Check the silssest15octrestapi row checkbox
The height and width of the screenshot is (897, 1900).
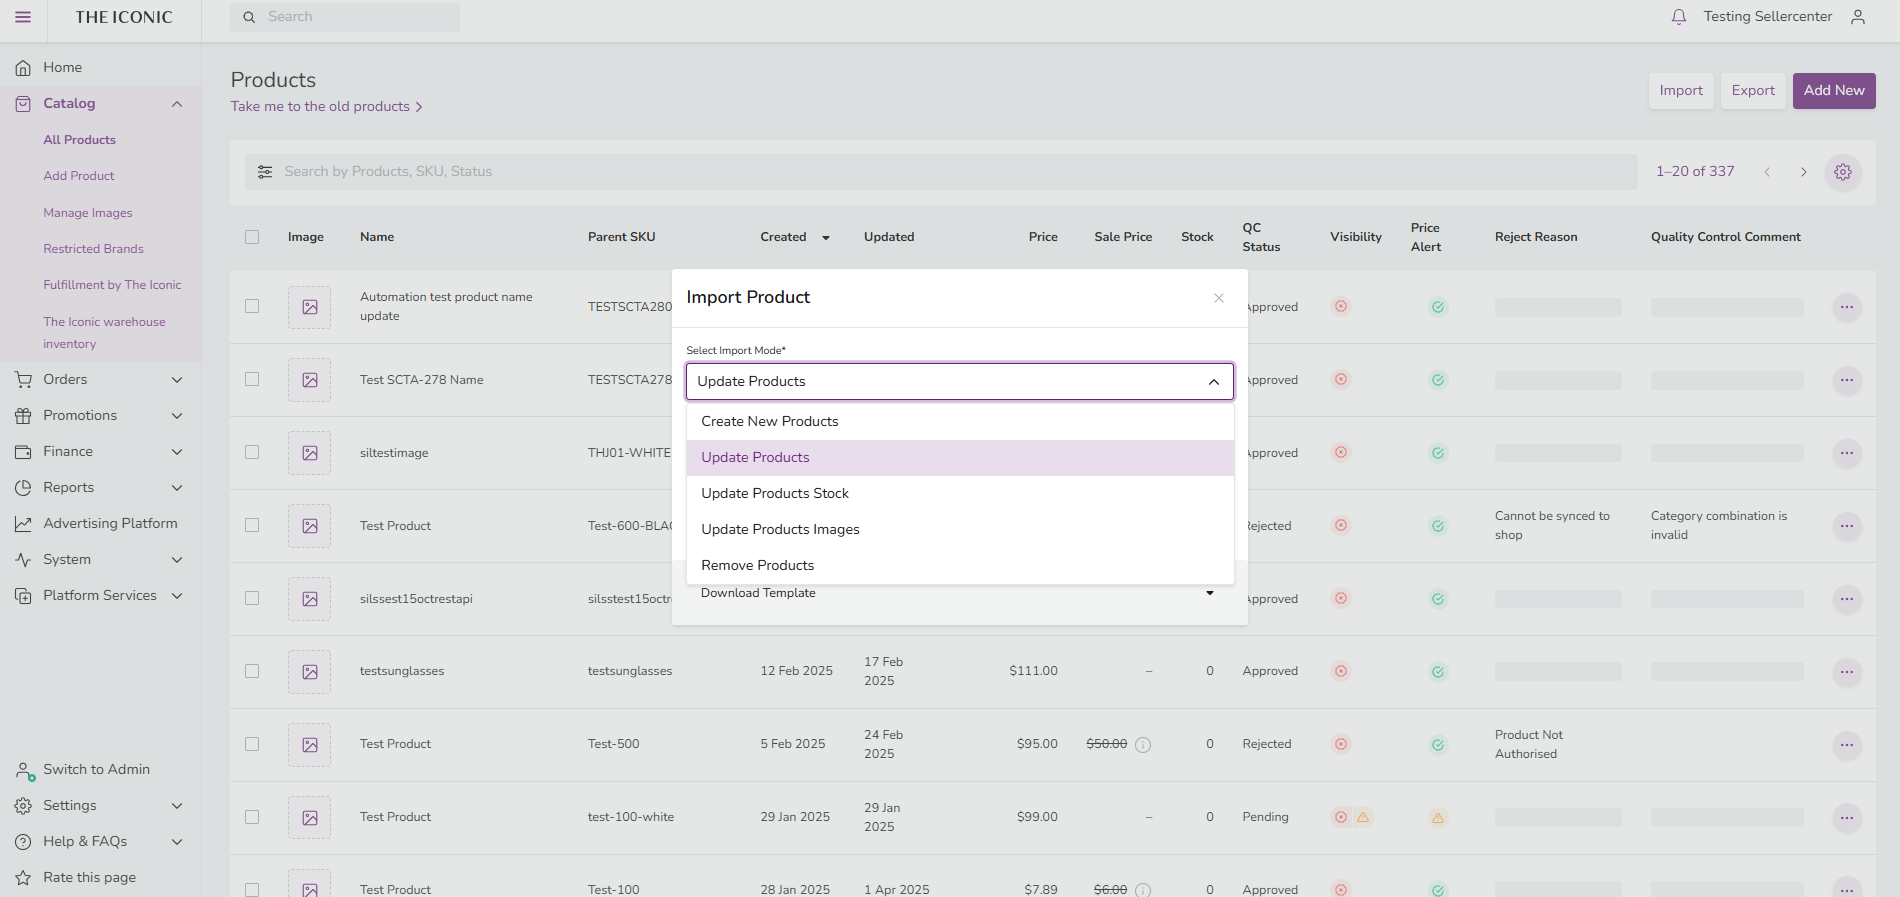coord(252,598)
